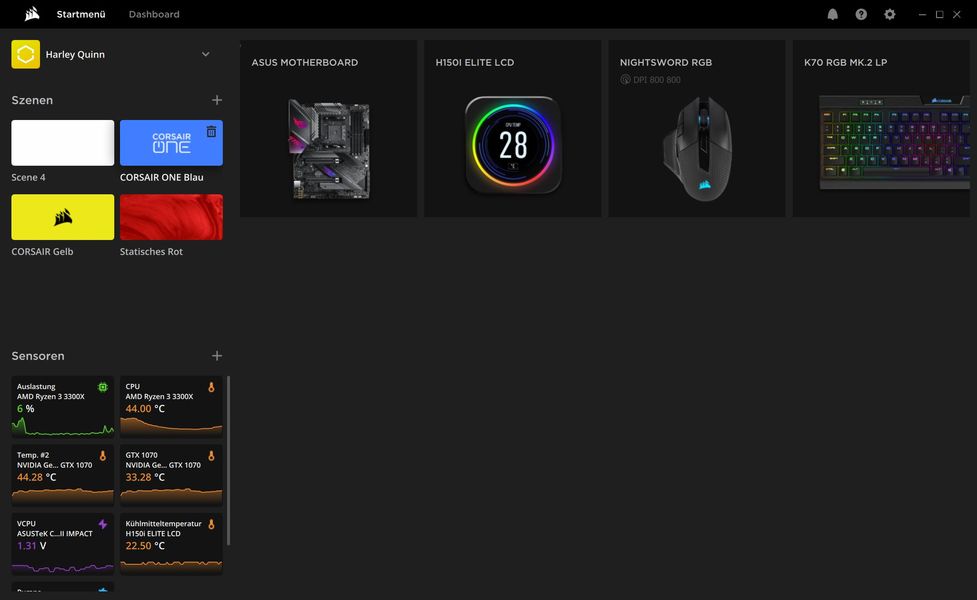Open the K70 RGB MK.2 LP card
This screenshot has width=977, height=600.
click(x=881, y=129)
